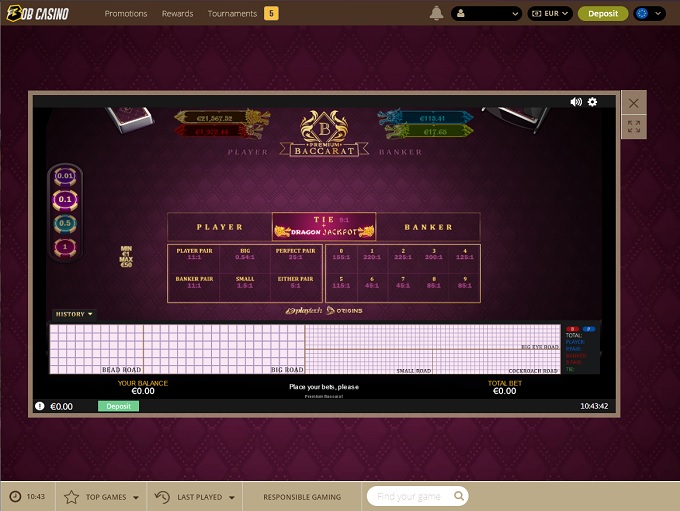Open the Last Played dropdown
Image resolution: width=680 pixels, height=511 pixels.
(196, 496)
